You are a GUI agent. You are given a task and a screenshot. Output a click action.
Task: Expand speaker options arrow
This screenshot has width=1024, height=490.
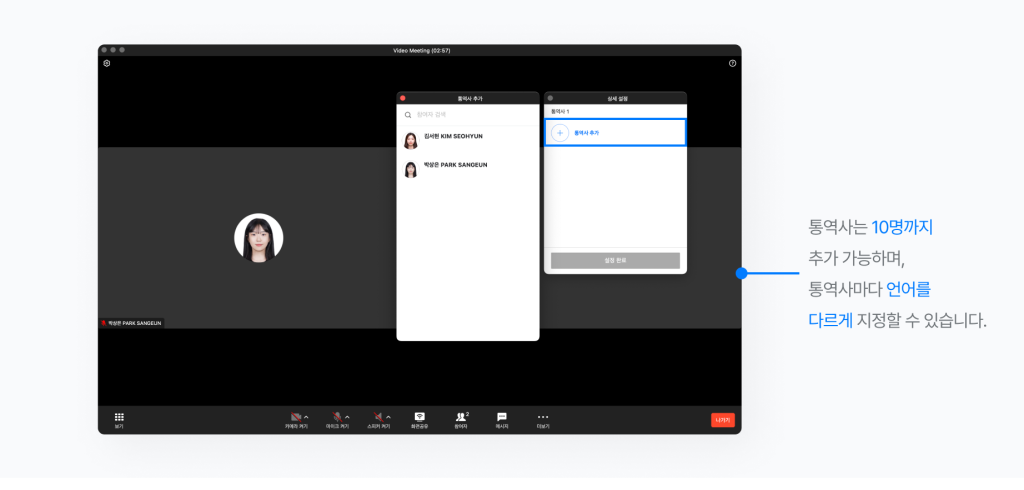(x=388, y=416)
